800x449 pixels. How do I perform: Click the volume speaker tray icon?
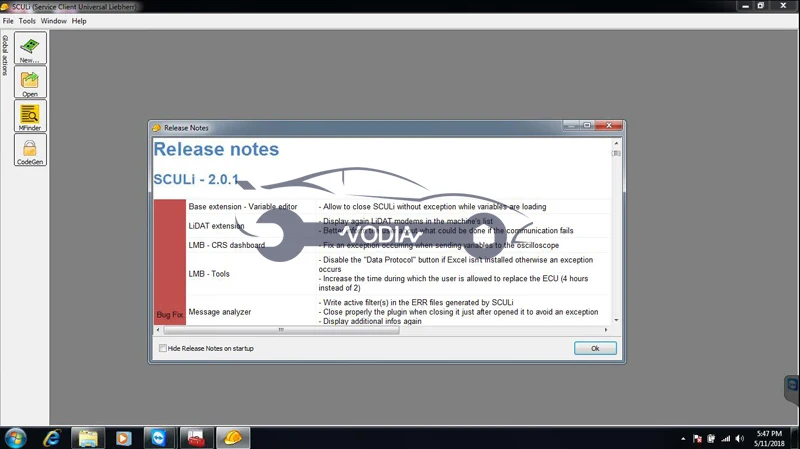tap(740, 439)
